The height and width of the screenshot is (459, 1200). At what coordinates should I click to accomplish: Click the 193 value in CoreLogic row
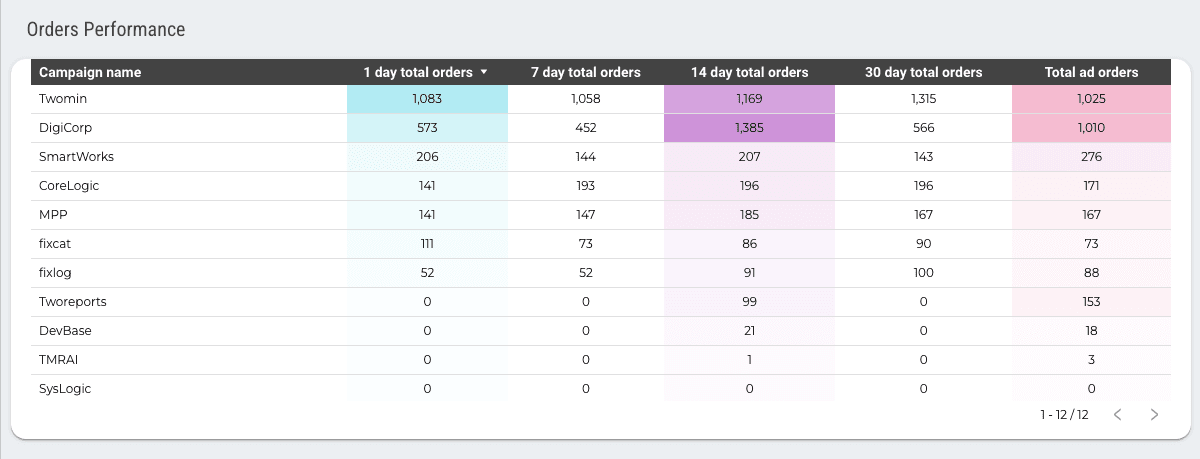585,186
